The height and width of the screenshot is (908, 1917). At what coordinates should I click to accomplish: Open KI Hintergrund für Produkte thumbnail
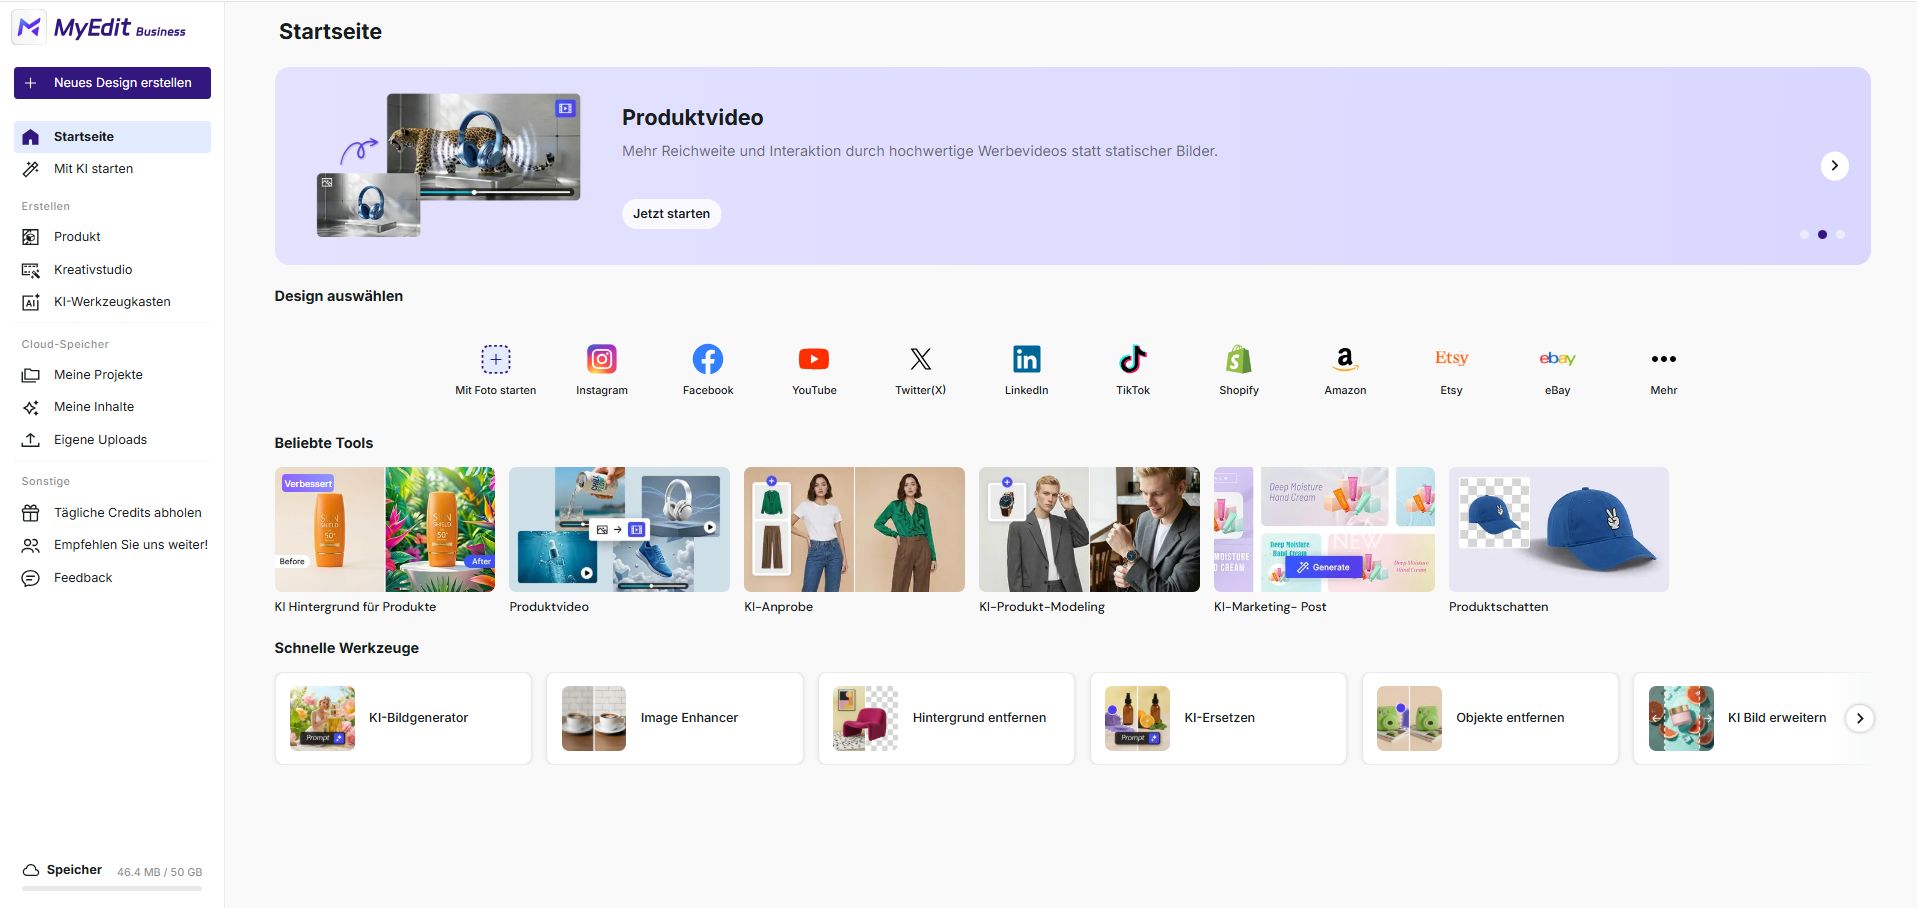pyautogui.click(x=385, y=529)
